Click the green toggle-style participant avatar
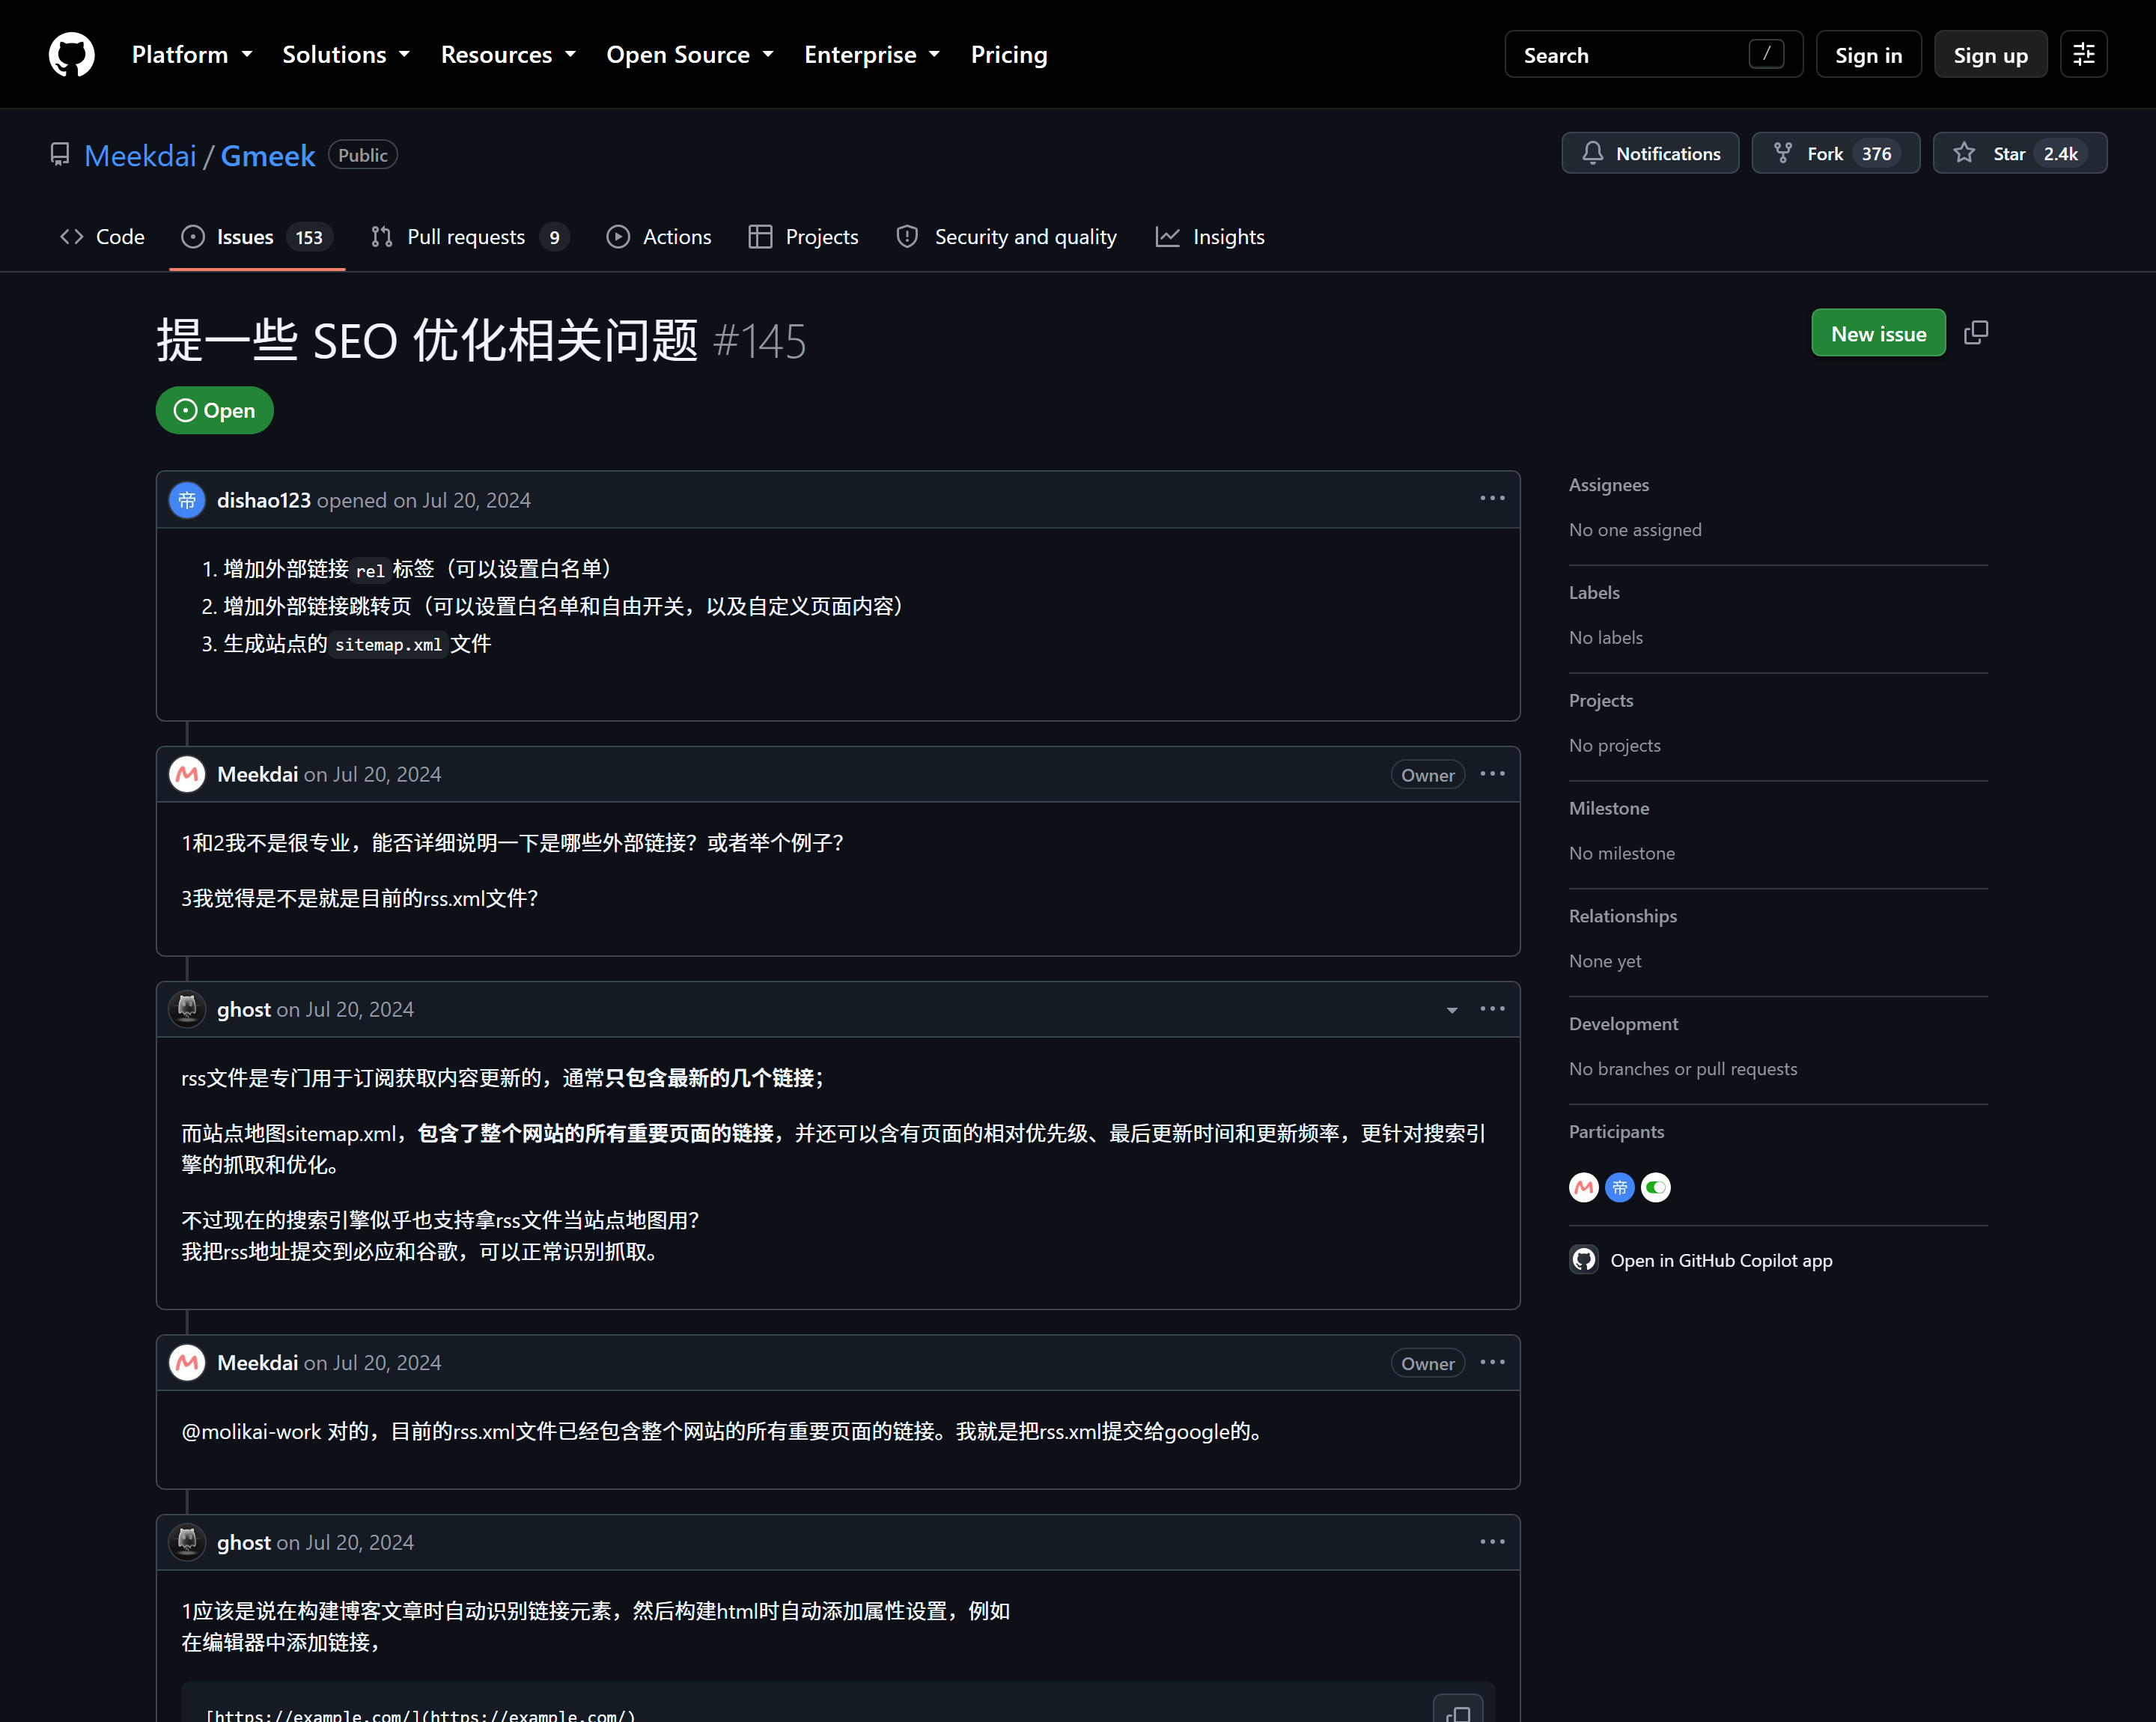This screenshot has width=2156, height=1722. coord(1656,1187)
